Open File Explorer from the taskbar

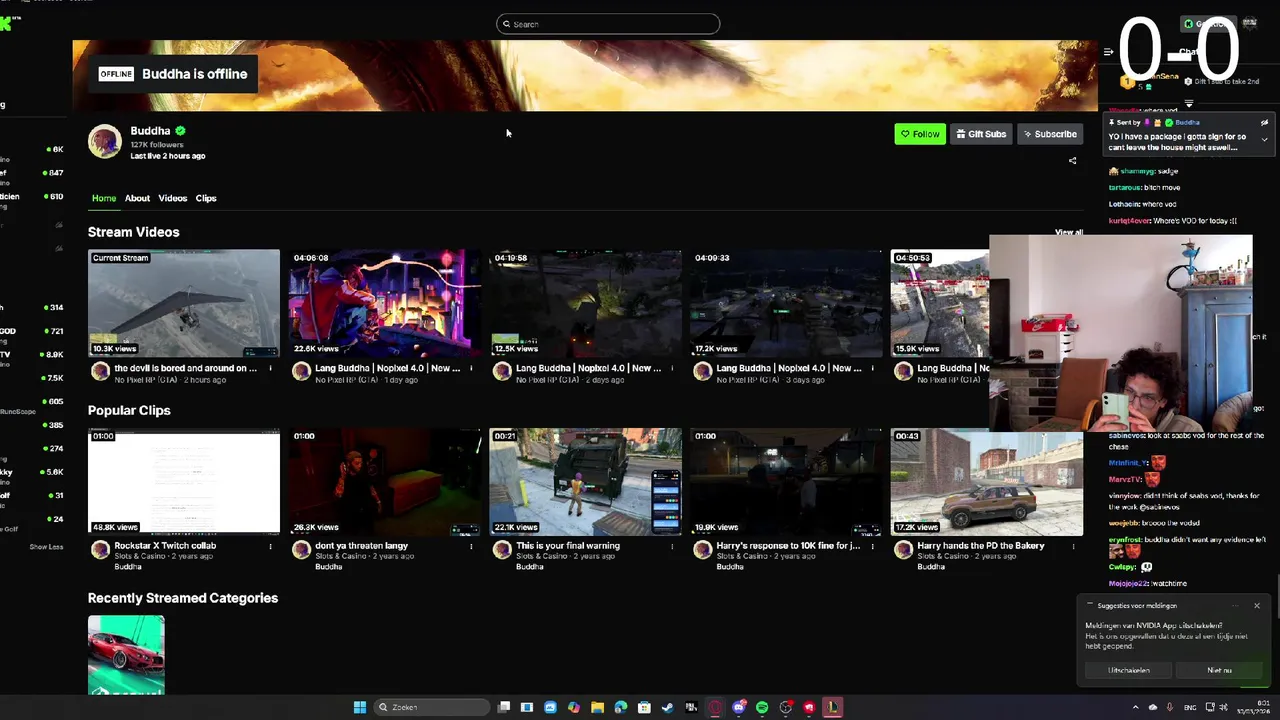click(597, 707)
